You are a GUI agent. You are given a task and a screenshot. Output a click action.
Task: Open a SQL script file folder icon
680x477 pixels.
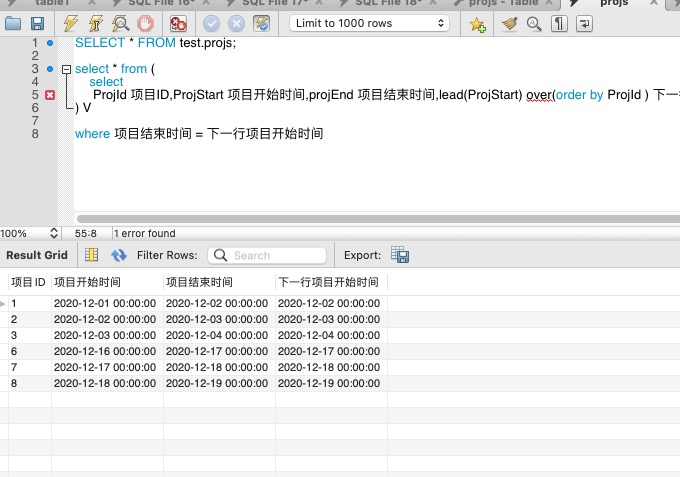tap(13, 23)
